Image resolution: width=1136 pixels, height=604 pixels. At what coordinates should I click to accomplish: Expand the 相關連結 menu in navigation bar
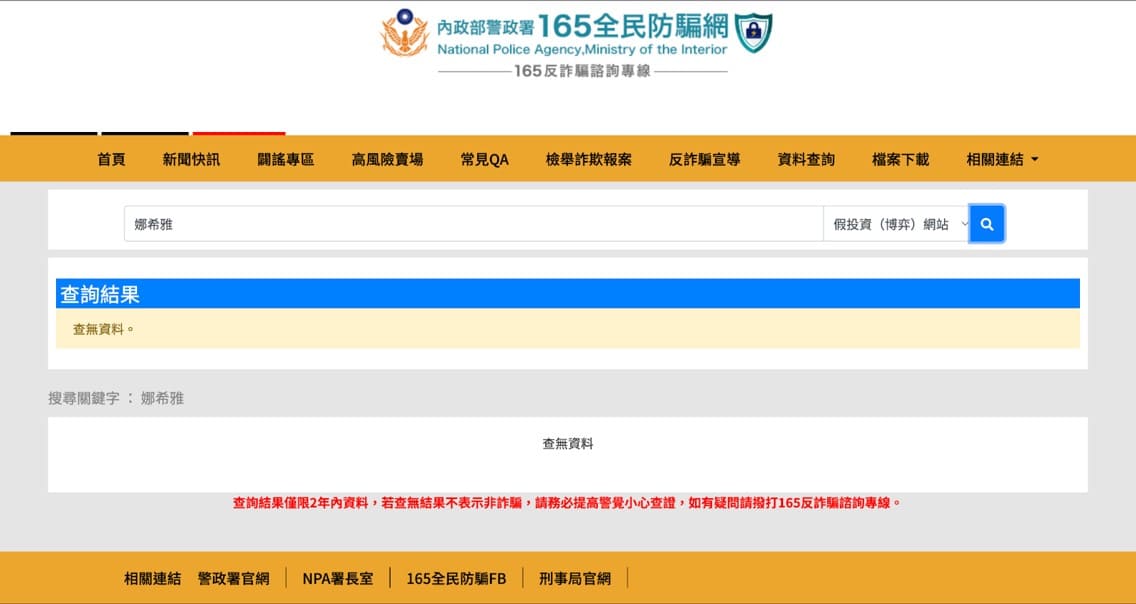pos(1002,159)
